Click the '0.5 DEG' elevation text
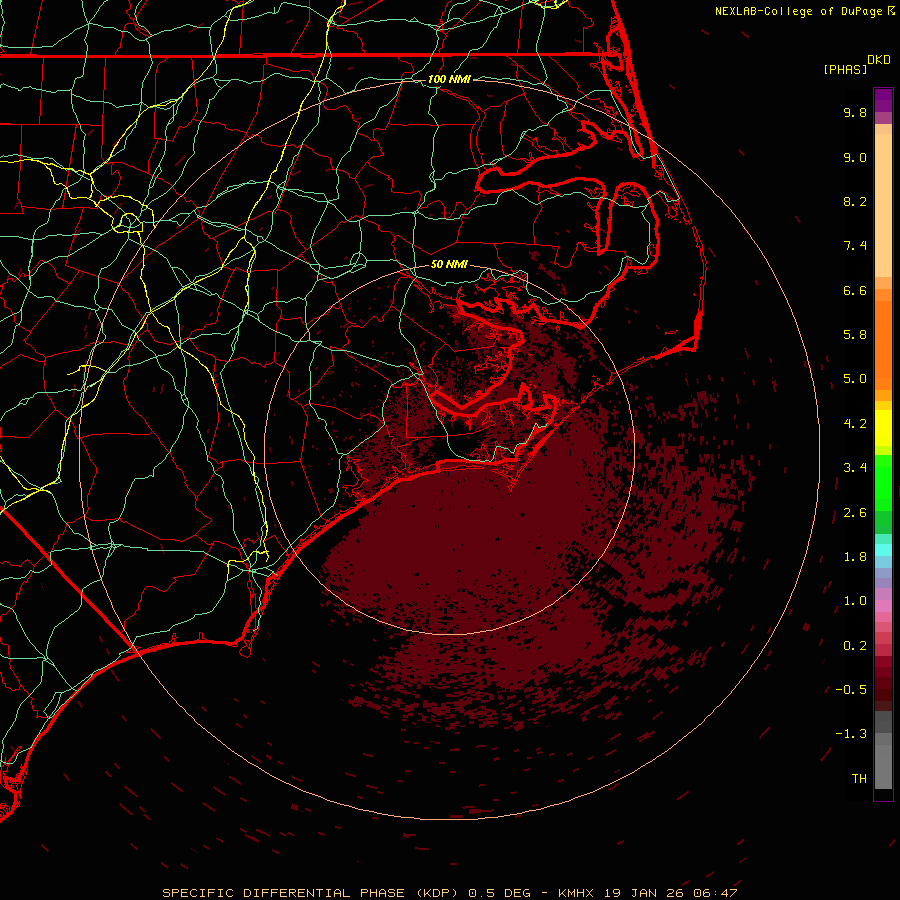The image size is (900, 900). pos(499,893)
